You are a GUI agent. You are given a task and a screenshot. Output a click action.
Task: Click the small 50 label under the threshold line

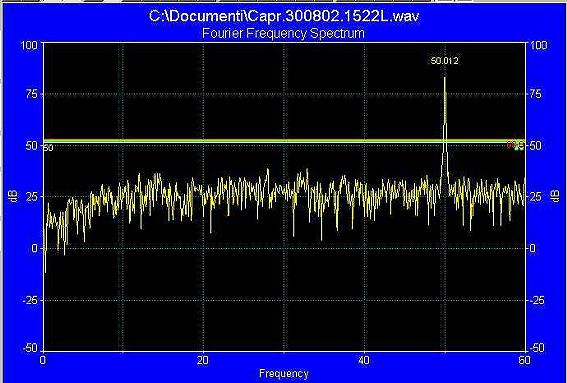48,148
